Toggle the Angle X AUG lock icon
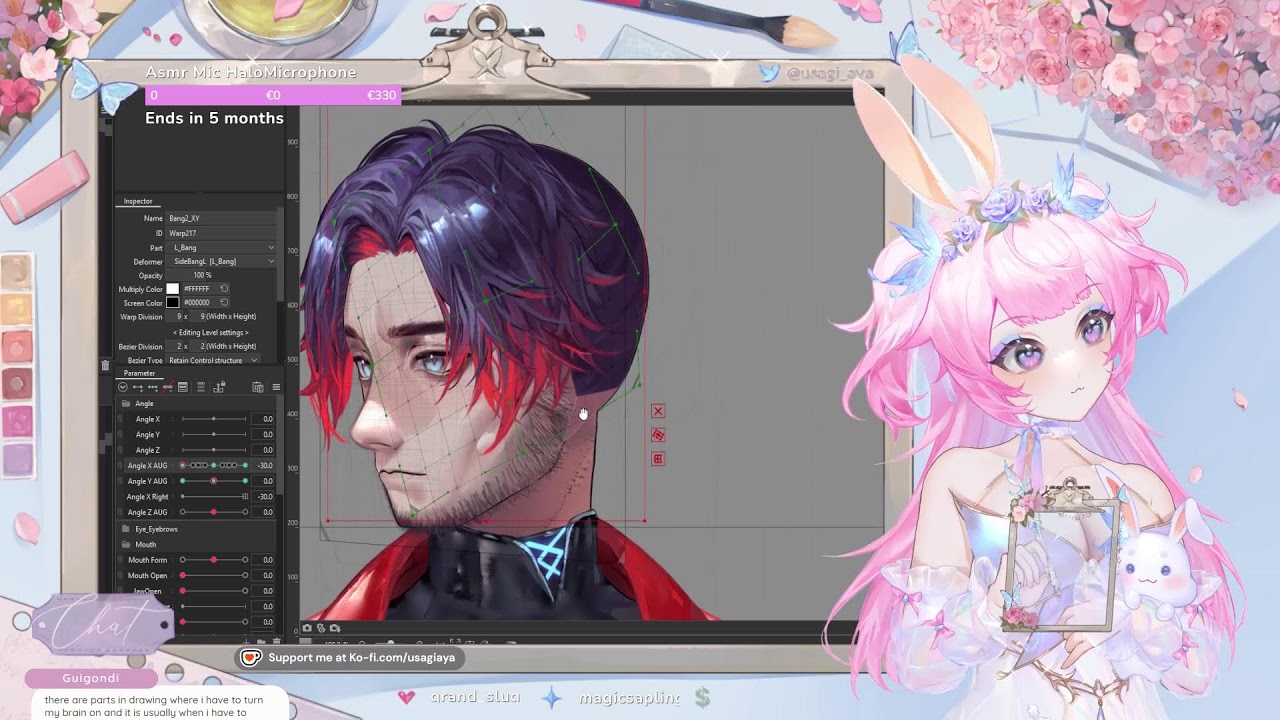This screenshot has width=1280, height=720. pos(120,466)
